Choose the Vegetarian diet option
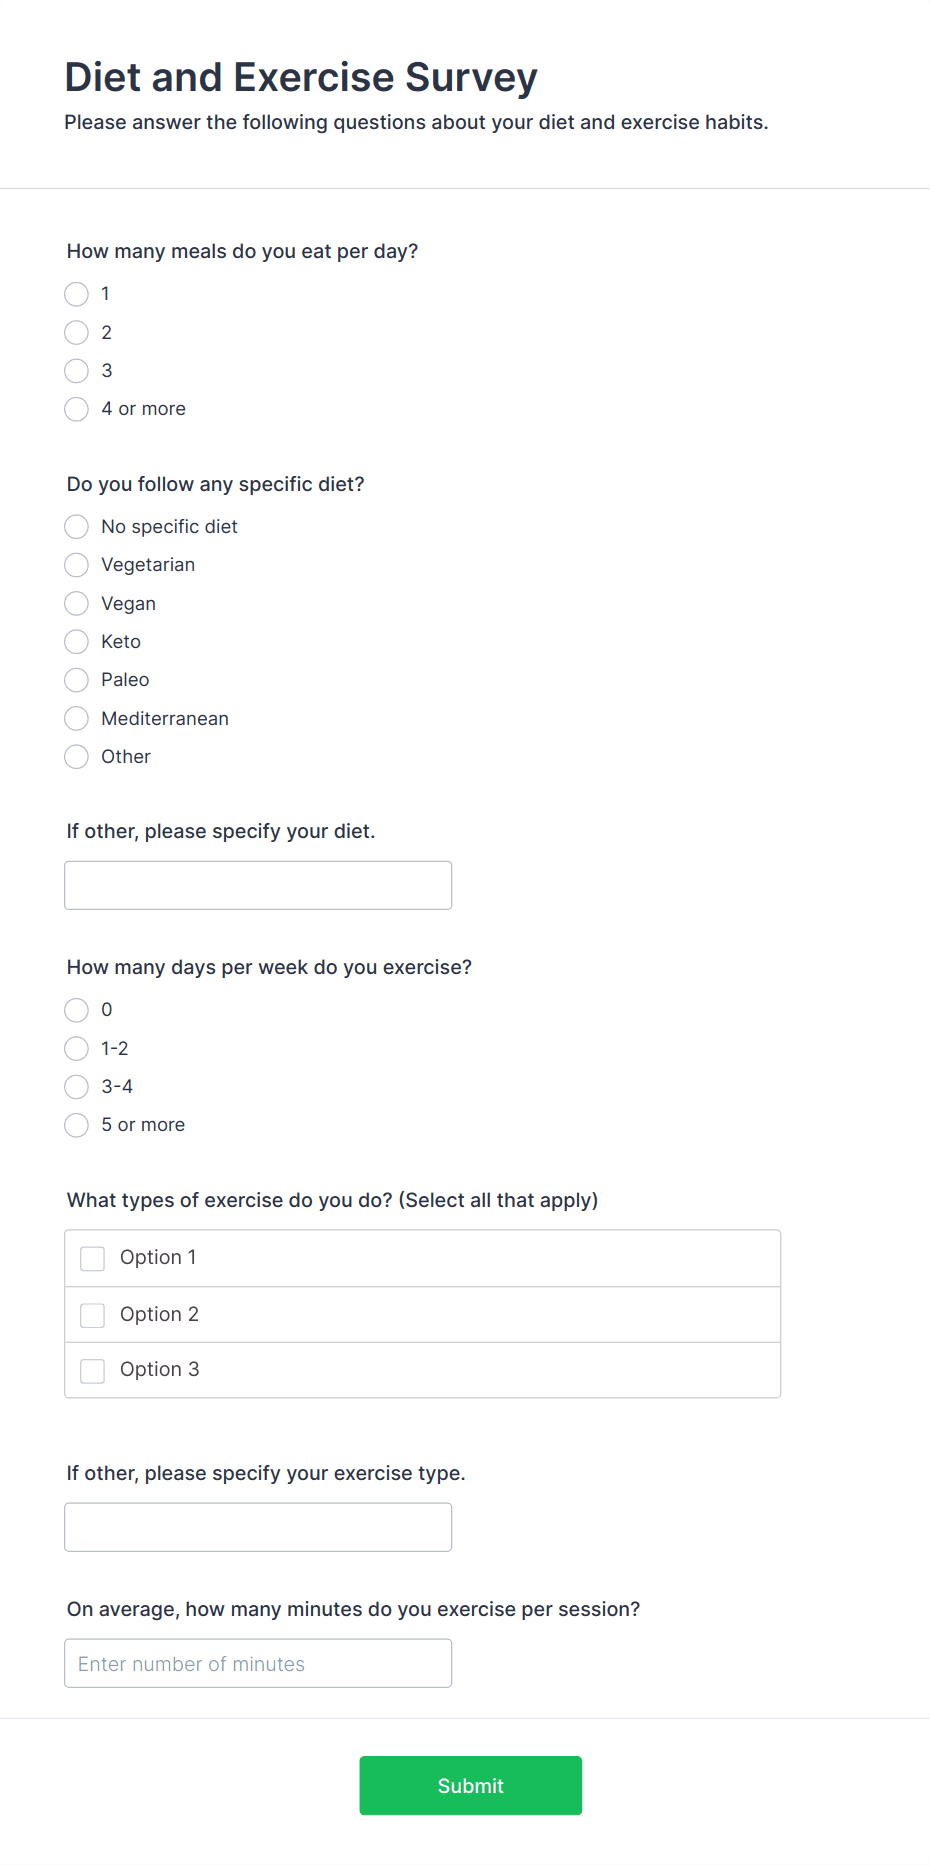The width and height of the screenshot is (930, 1865). (x=77, y=565)
